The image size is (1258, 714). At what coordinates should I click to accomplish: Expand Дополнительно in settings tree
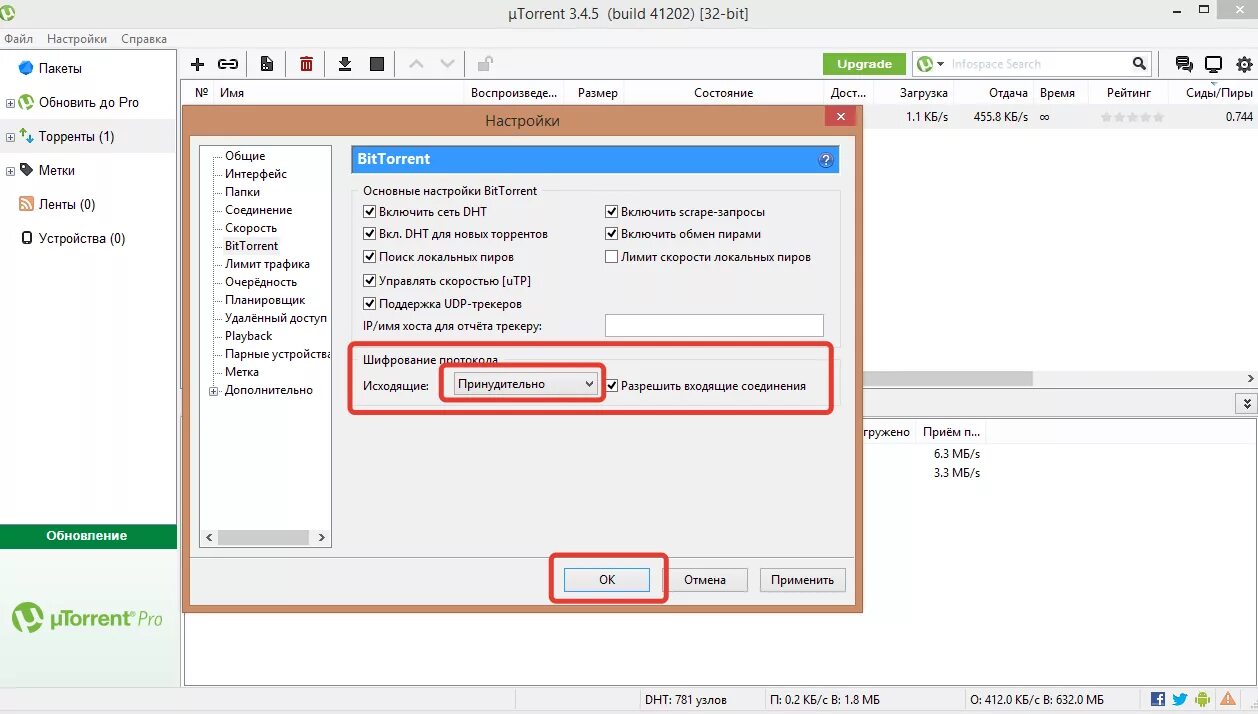[x=213, y=391]
